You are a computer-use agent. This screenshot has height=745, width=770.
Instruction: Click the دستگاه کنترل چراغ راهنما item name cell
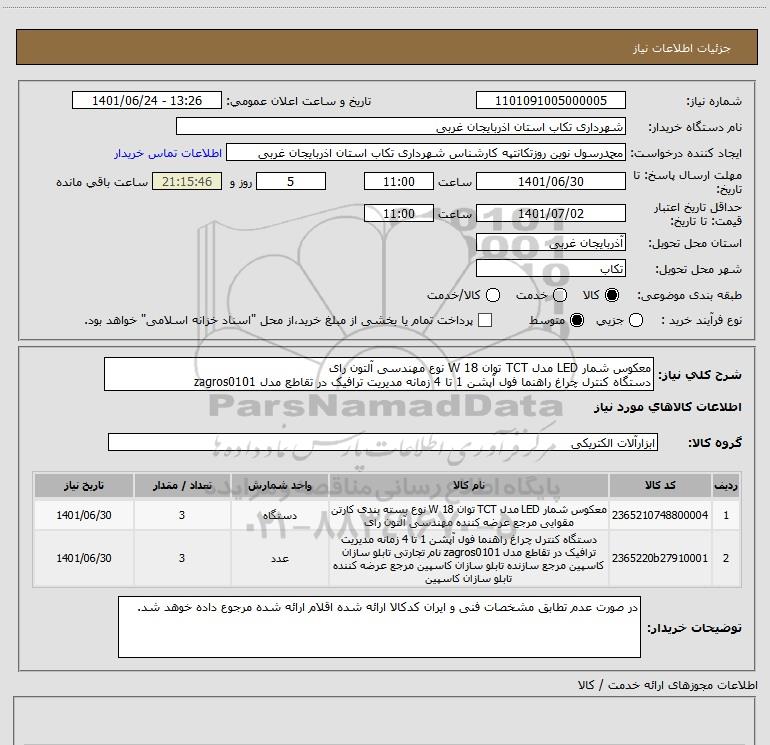(468, 559)
